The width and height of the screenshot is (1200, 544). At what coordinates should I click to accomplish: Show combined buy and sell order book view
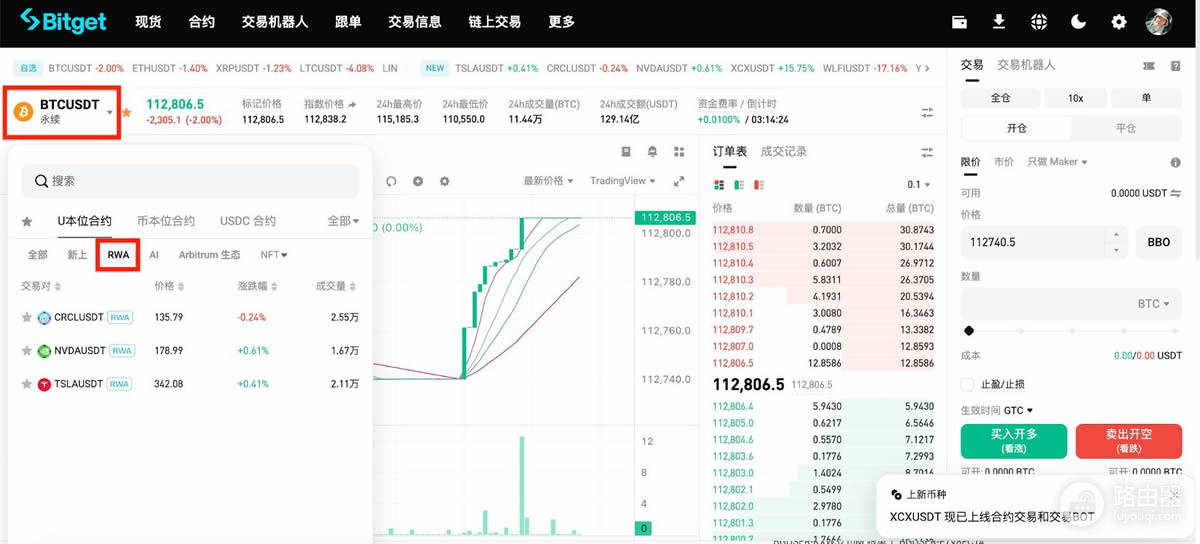pyautogui.click(x=718, y=185)
